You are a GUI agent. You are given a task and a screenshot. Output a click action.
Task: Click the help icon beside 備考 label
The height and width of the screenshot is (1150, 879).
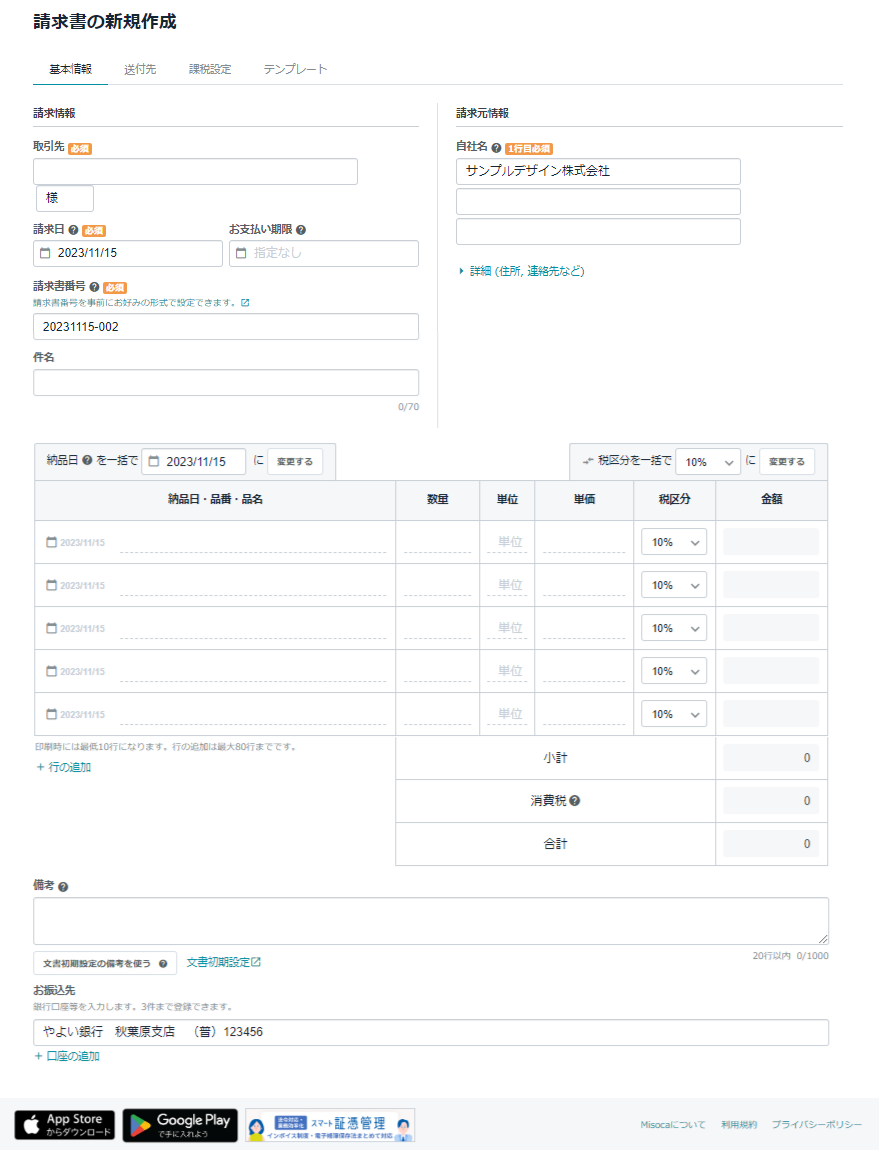[63, 887]
